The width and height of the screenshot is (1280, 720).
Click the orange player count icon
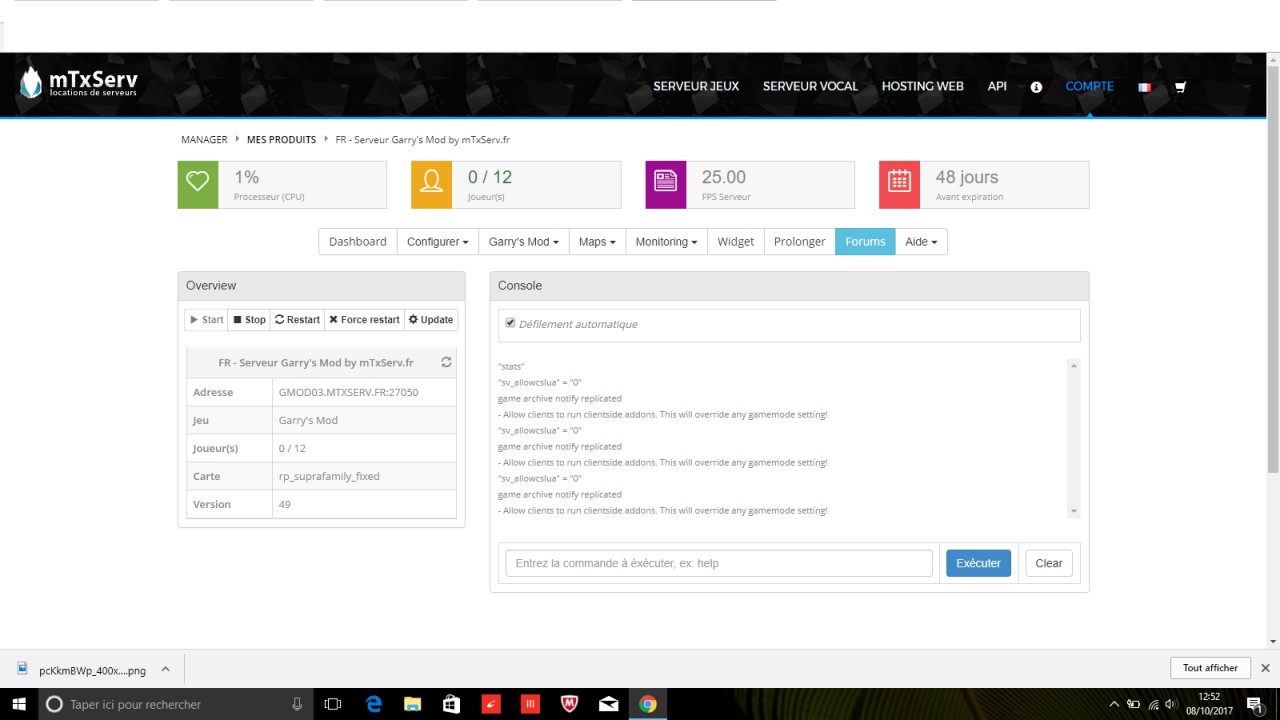(431, 185)
